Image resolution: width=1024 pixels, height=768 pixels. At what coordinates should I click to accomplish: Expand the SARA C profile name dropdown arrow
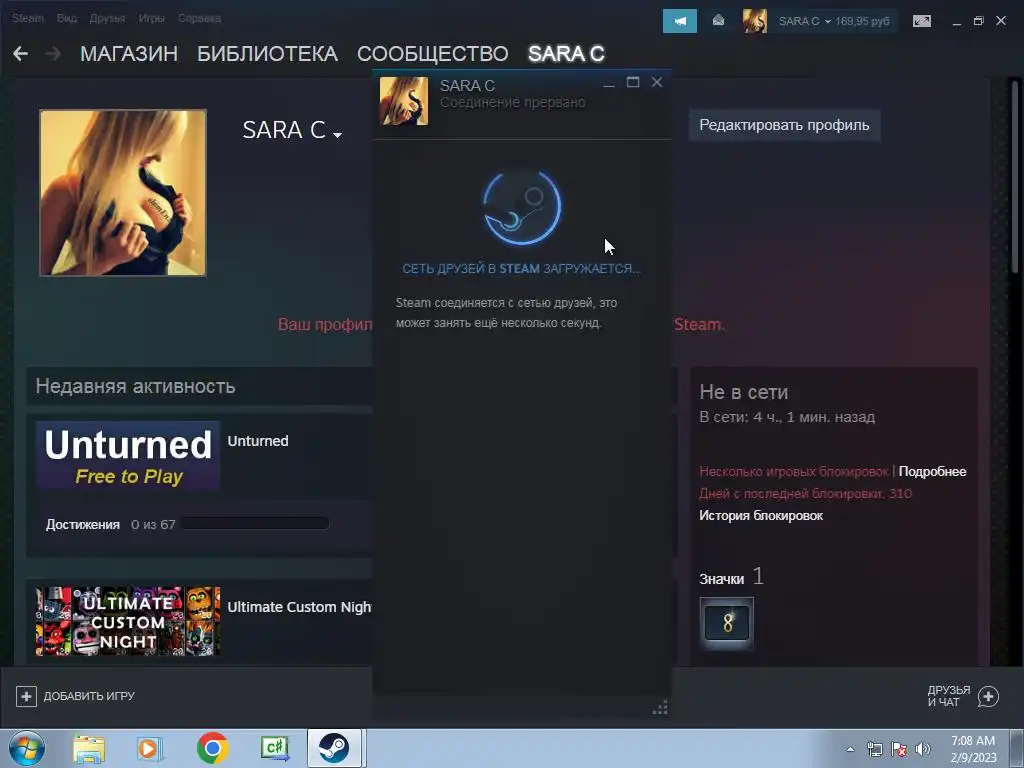coord(338,135)
